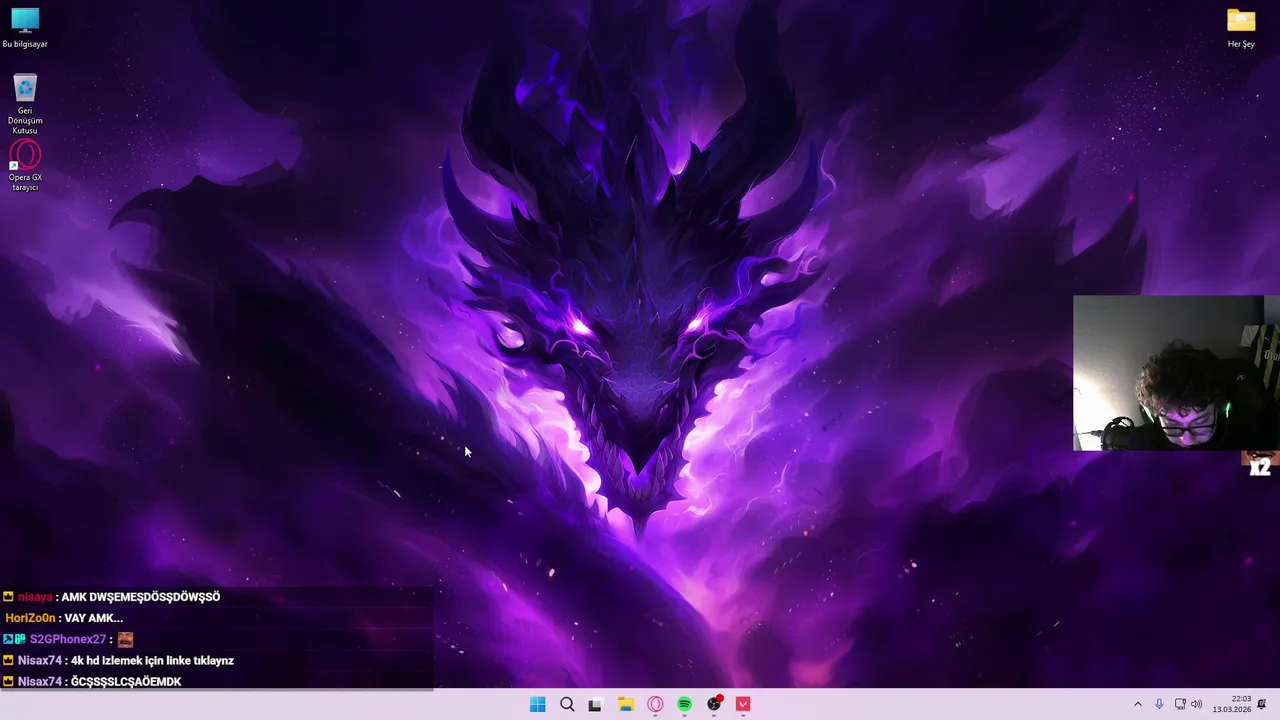Show hidden system tray icons
Viewport: 1280px width, 720px height.
1137,704
